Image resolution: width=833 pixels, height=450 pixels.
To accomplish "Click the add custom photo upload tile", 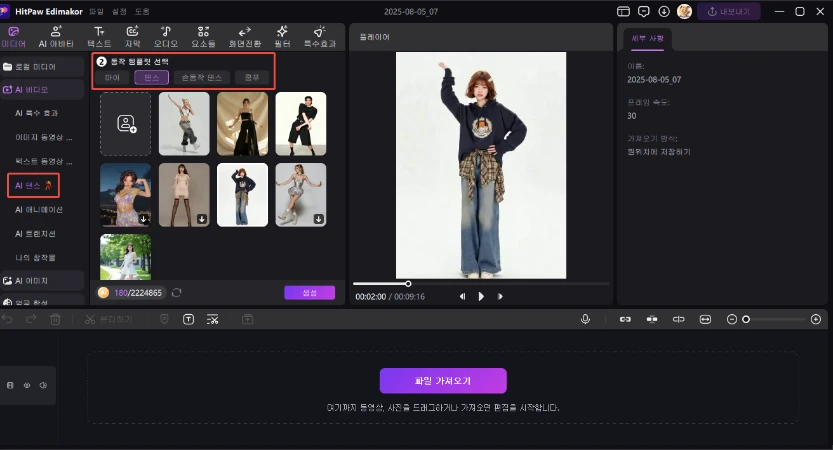I will pos(125,124).
